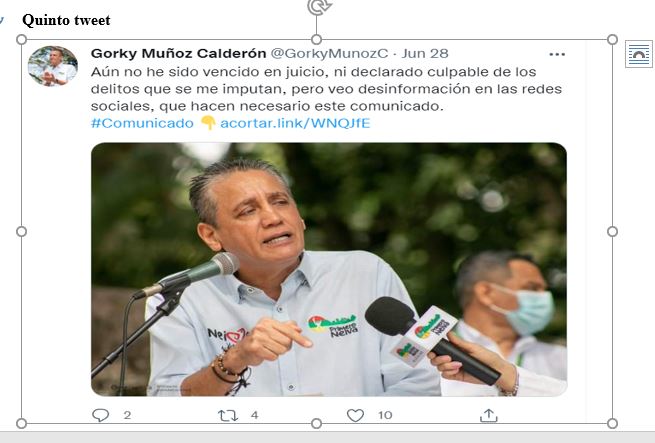
Task: Open the acortar.link/WNQJfE link
Action: tap(295, 123)
